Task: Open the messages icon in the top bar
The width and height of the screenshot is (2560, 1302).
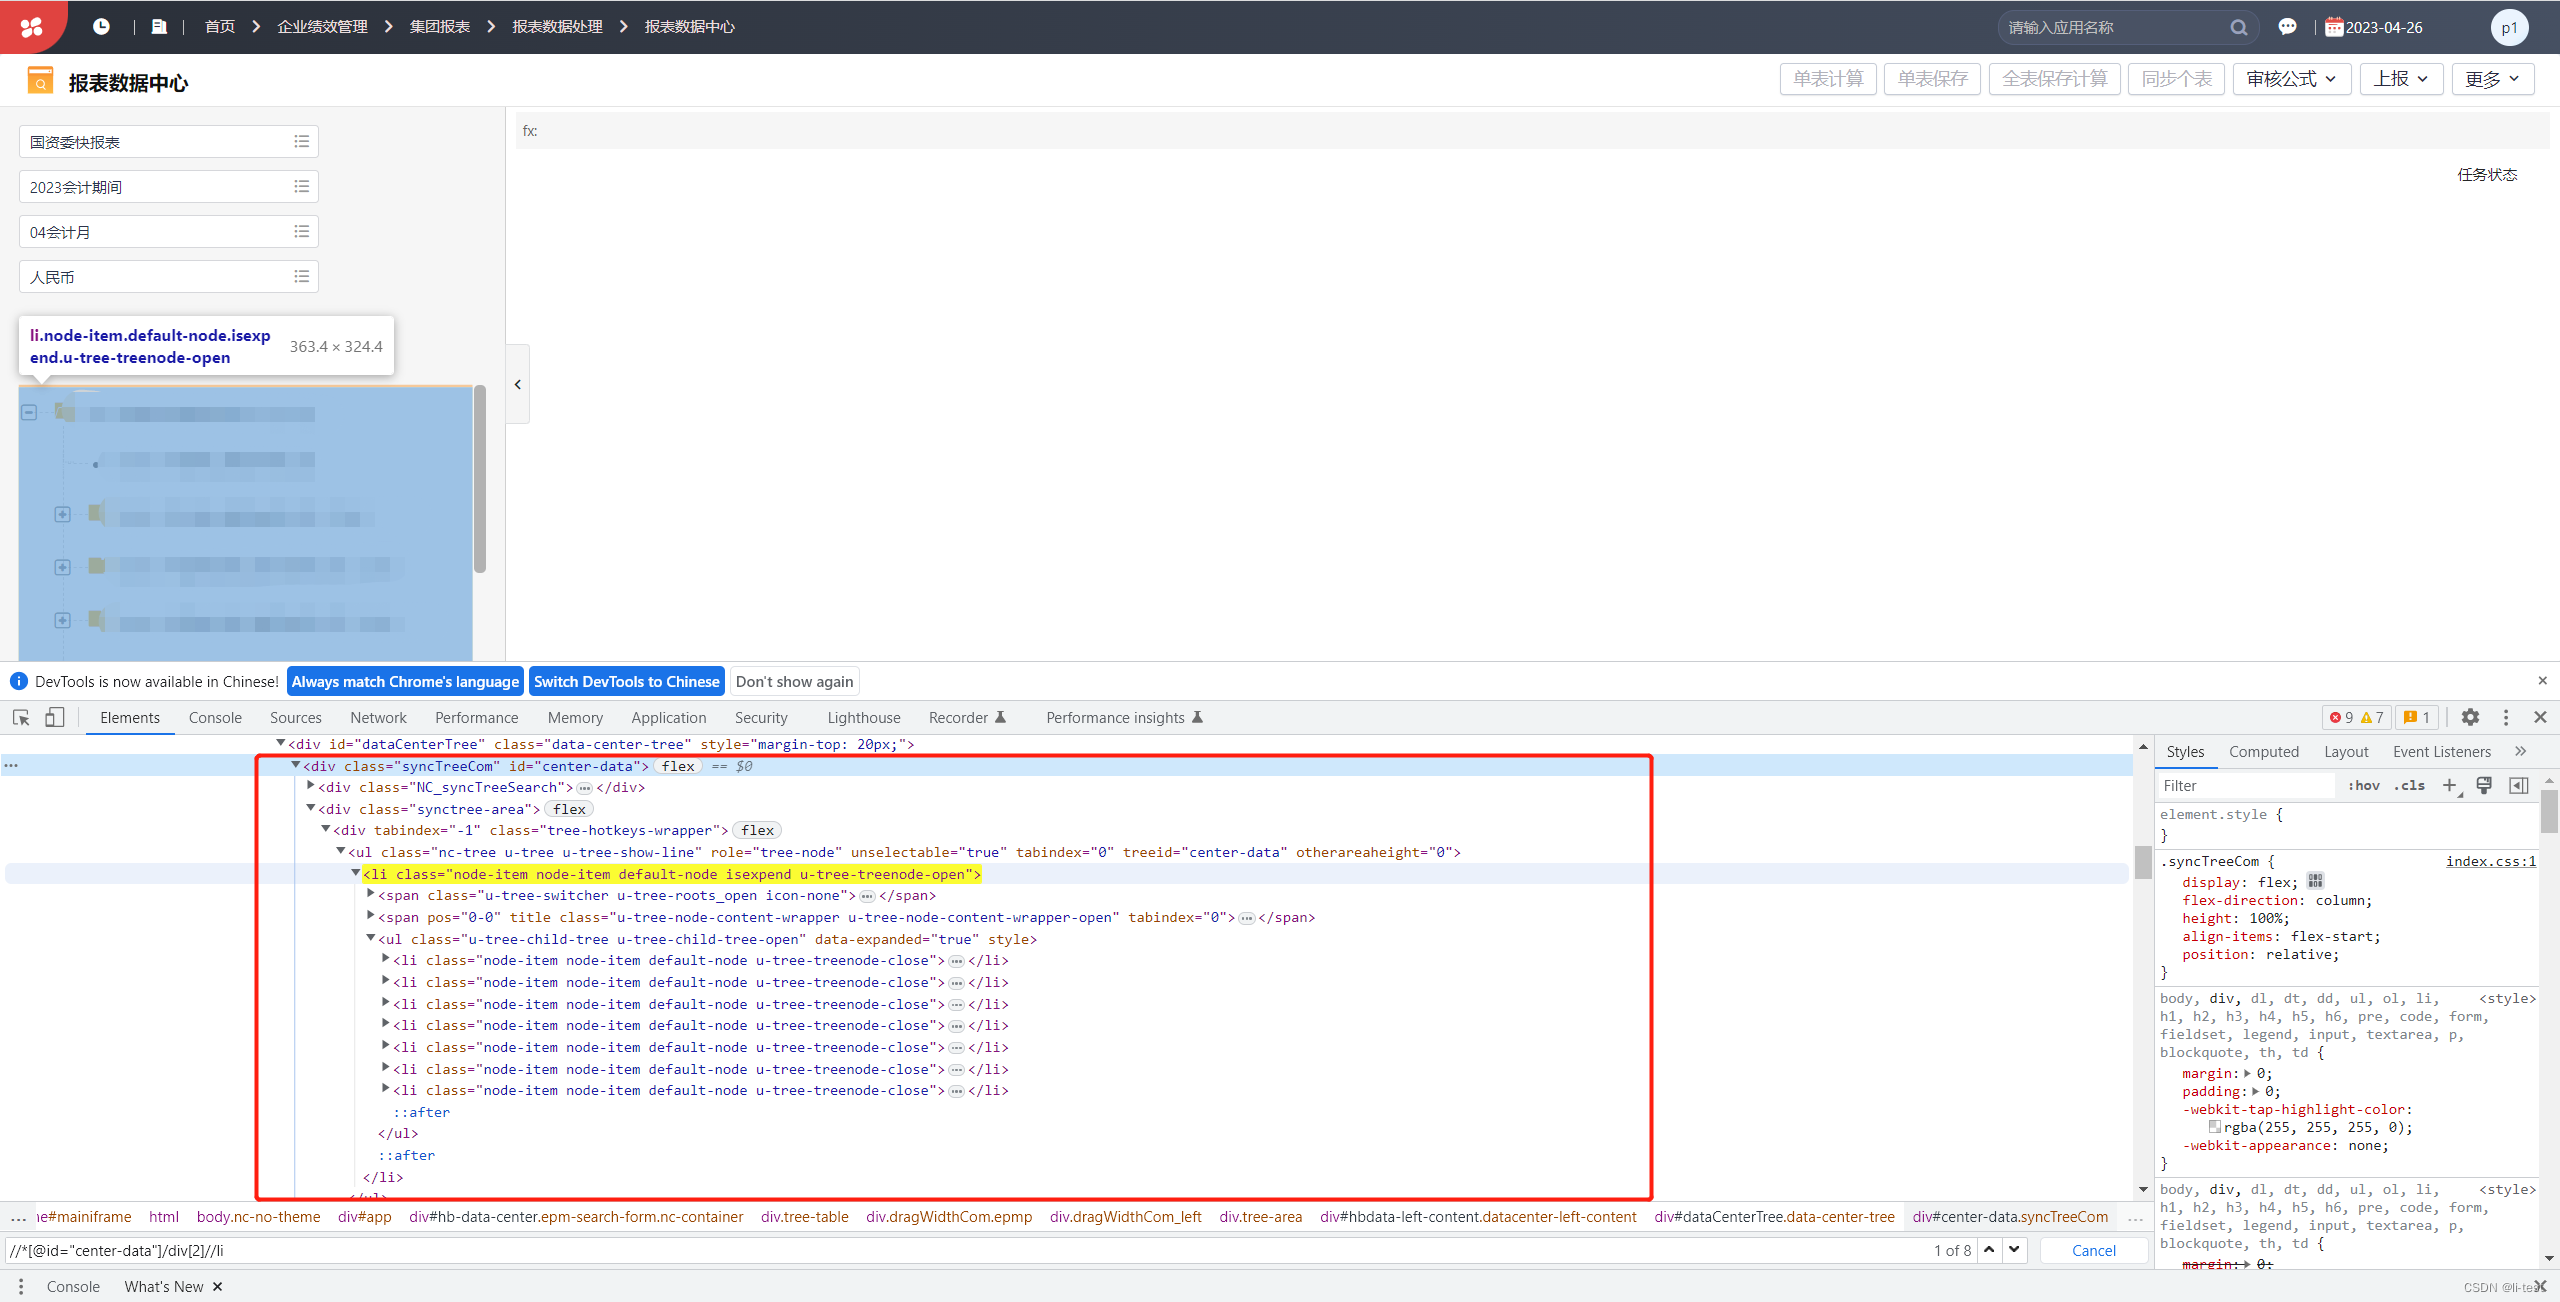Action: click(x=2288, y=26)
